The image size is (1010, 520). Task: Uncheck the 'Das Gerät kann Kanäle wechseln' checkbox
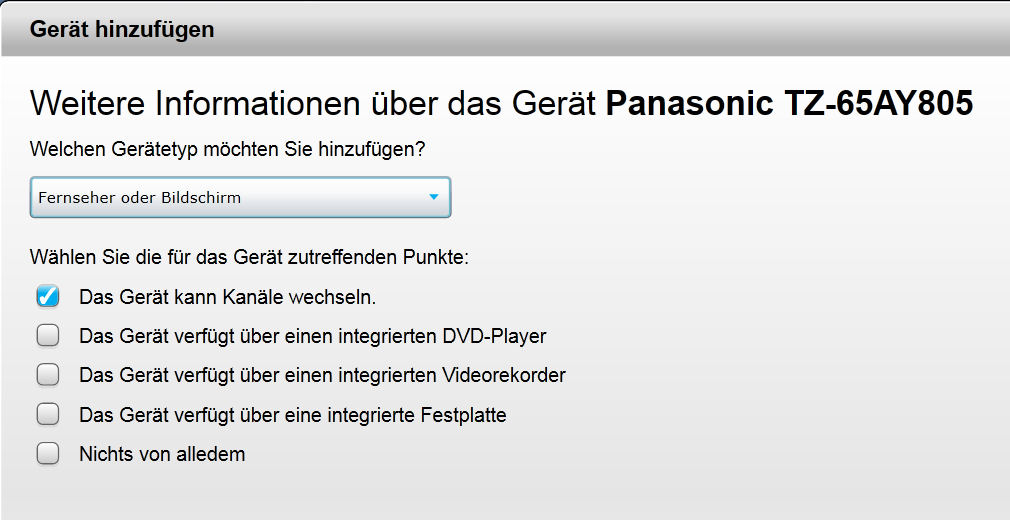(48, 297)
